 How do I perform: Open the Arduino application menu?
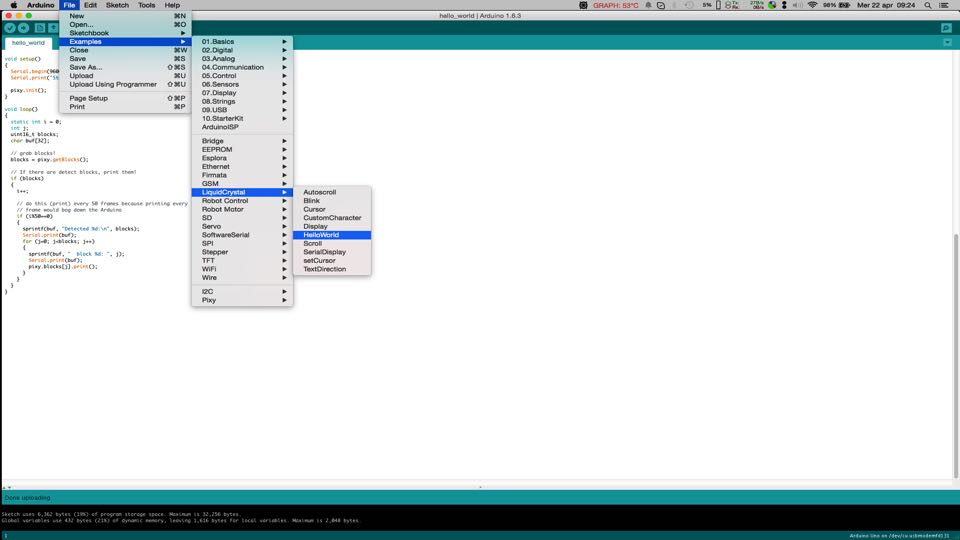pyautogui.click(x=40, y=5)
